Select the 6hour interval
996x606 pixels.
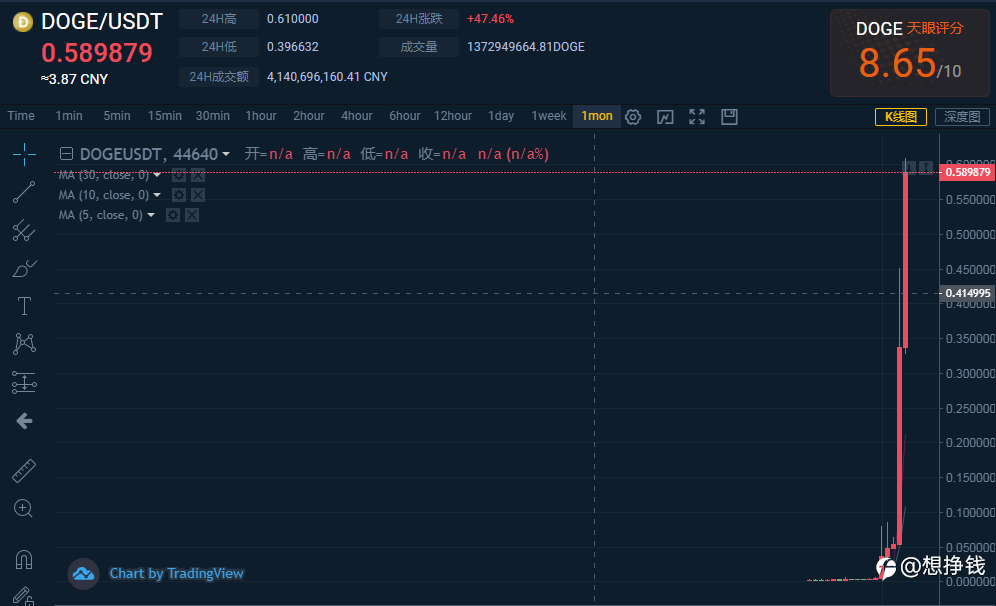pos(405,116)
